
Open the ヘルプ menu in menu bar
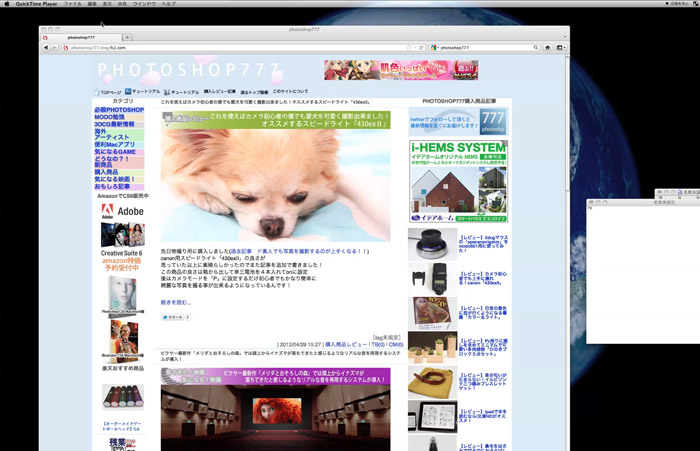(168, 4)
